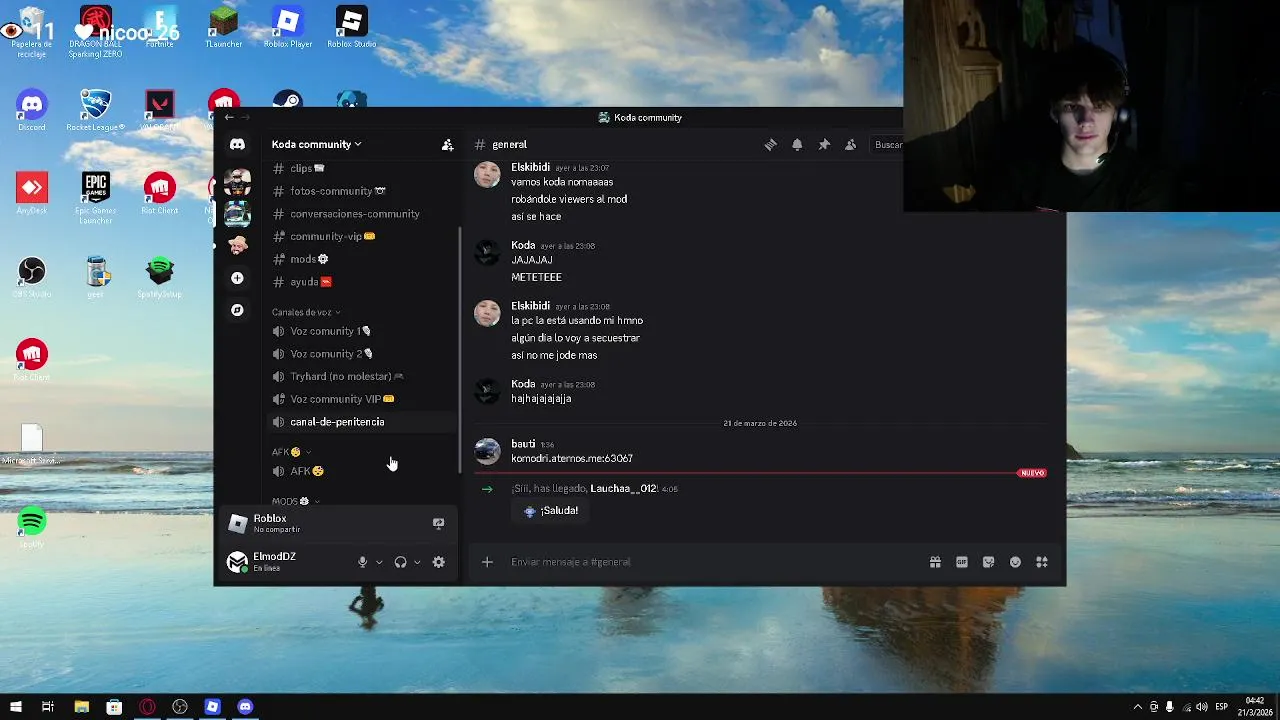The width and height of the screenshot is (1280, 720).
Task: Join the AFK voice channel
Action: (x=362, y=471)
